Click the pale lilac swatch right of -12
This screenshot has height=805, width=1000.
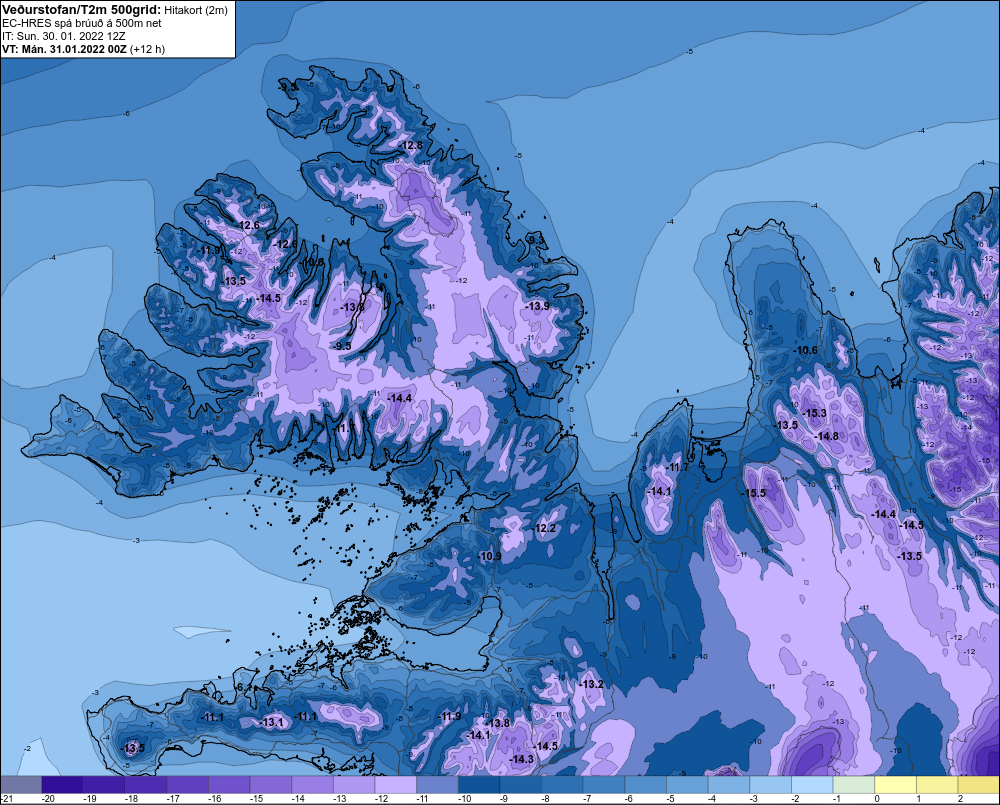396,785
